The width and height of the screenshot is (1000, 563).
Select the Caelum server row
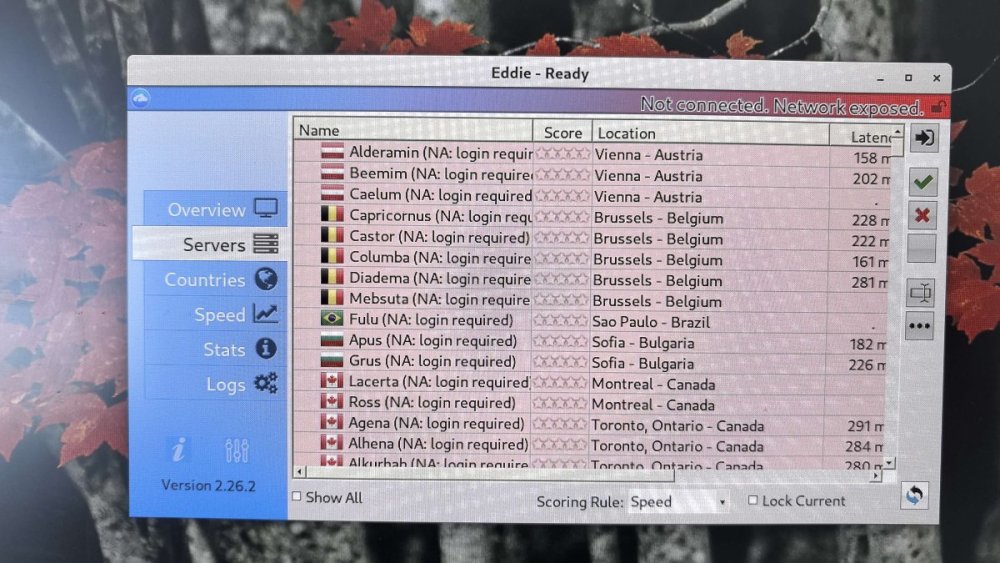pos(591,196)
